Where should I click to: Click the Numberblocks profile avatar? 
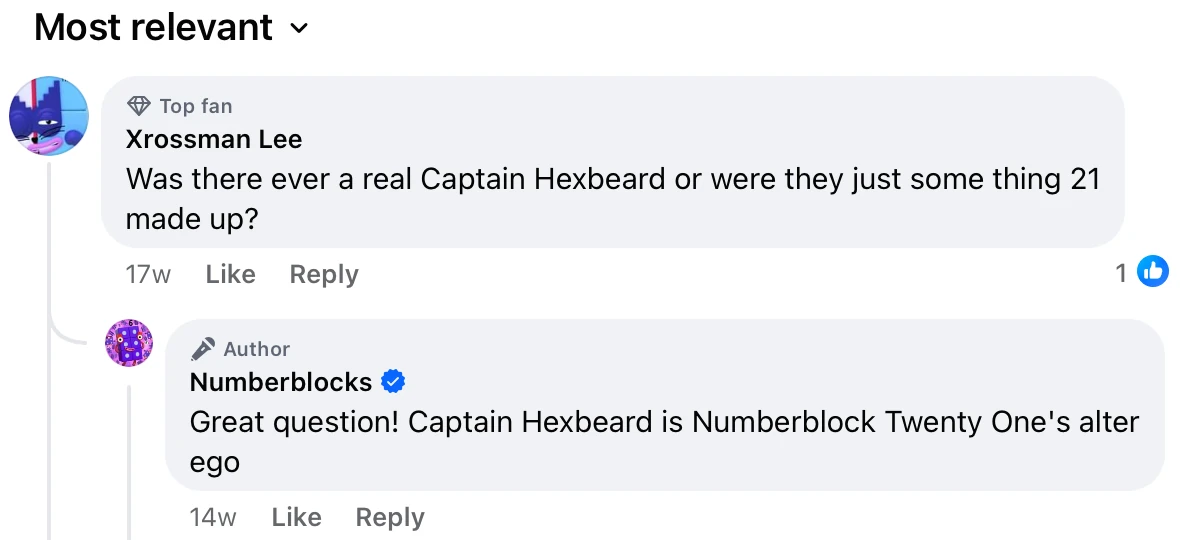point(129,343)
